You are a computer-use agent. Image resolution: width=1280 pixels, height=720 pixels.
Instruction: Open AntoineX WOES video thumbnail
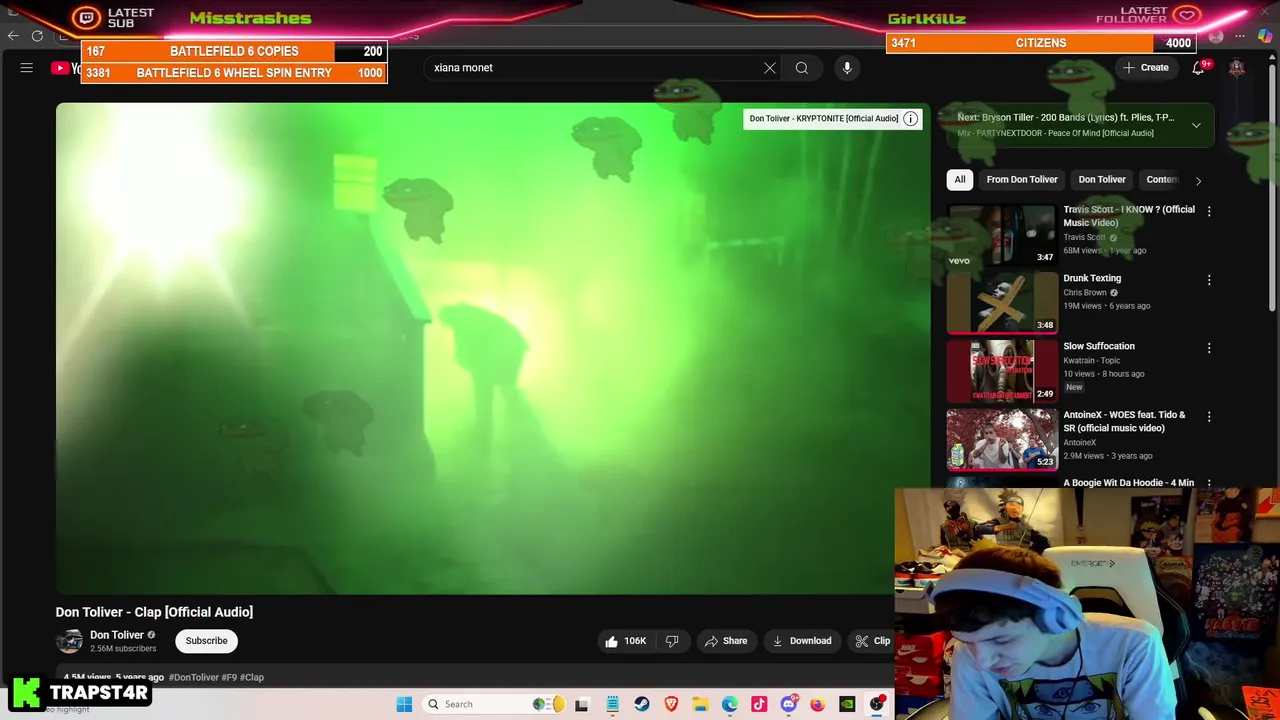tap(1002, 439)
